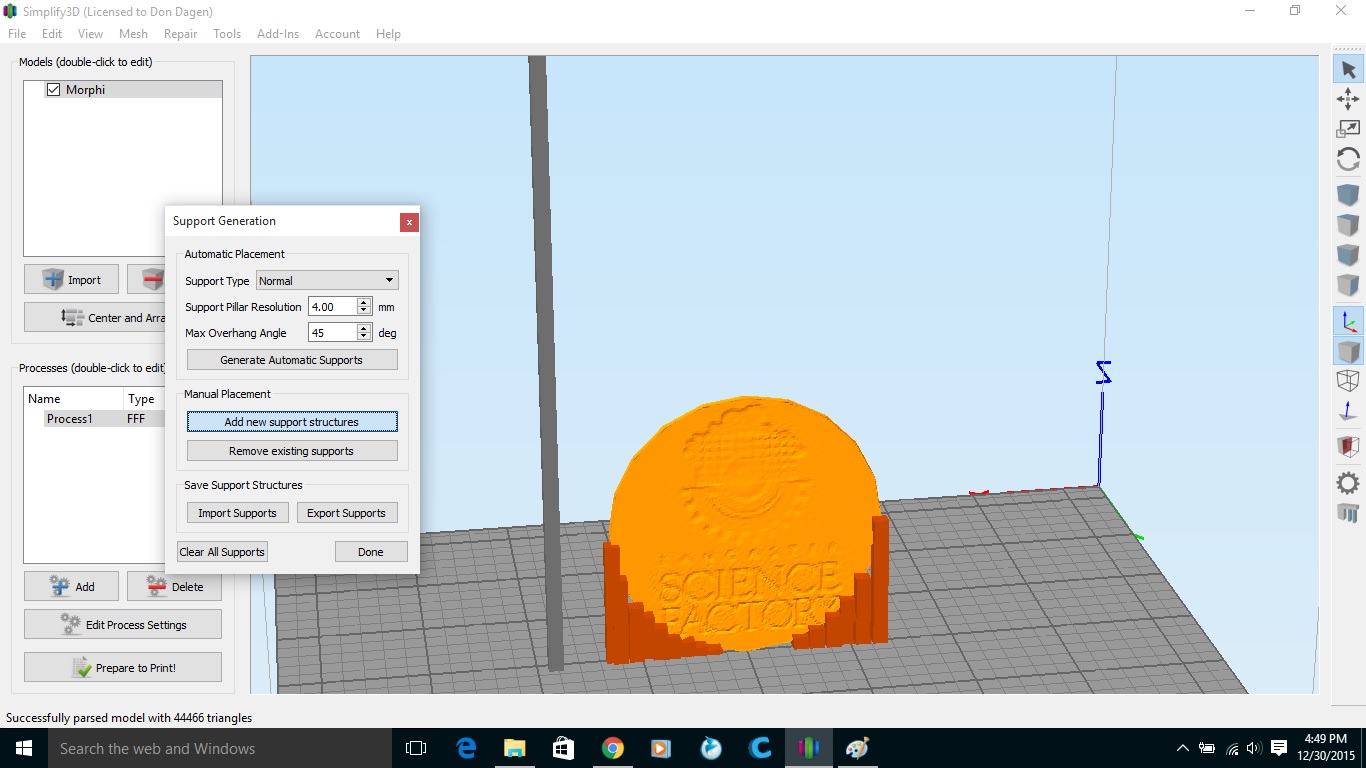The height and width of the screenshot is (768, 1366).
Task: Click the FFF type cell
Action: coord(137,419)
